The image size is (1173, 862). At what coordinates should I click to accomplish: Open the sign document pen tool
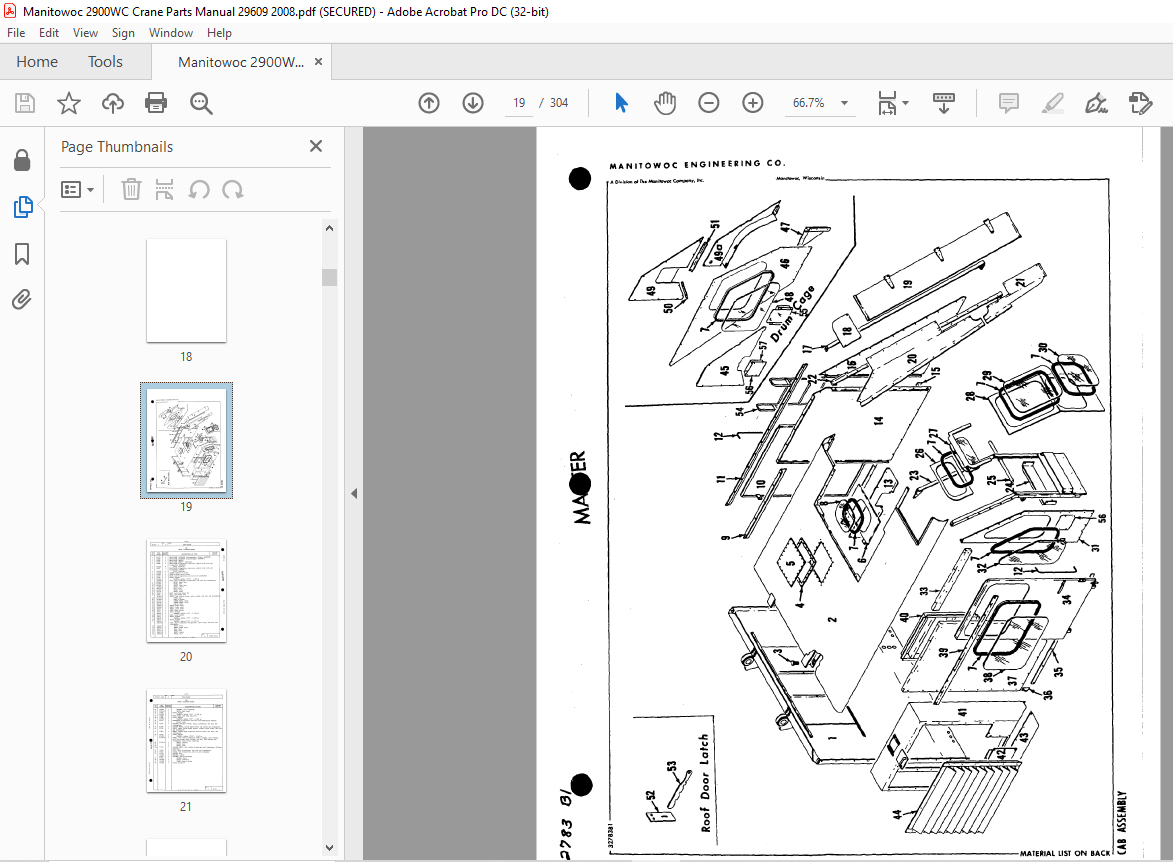1096,103
